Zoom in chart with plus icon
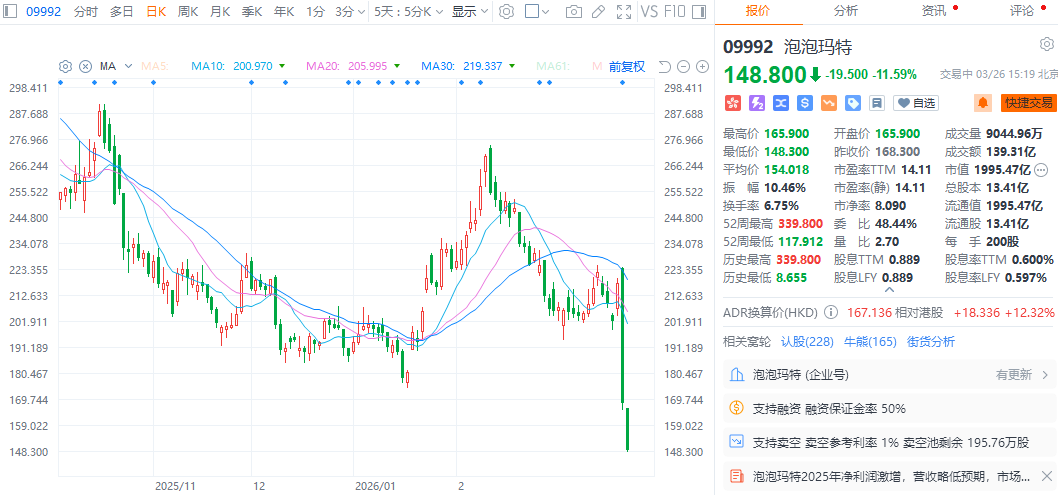The width and height of the screenshot is (1058, 495). [702, 66]
